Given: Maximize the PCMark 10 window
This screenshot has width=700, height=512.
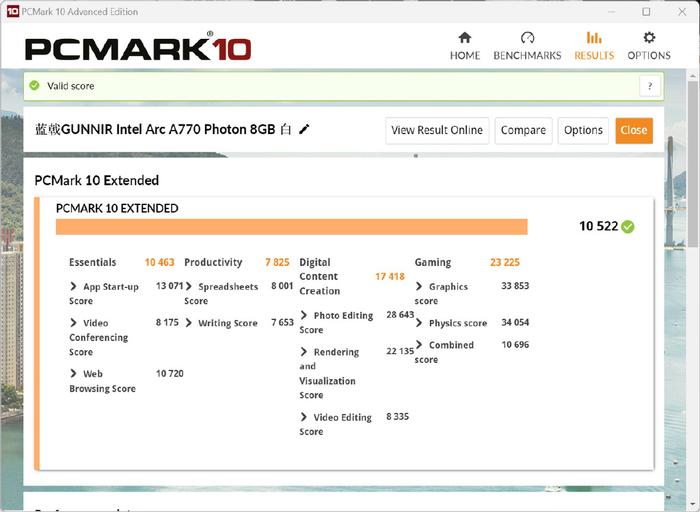Looking at the screenshot, I should 646,12.
